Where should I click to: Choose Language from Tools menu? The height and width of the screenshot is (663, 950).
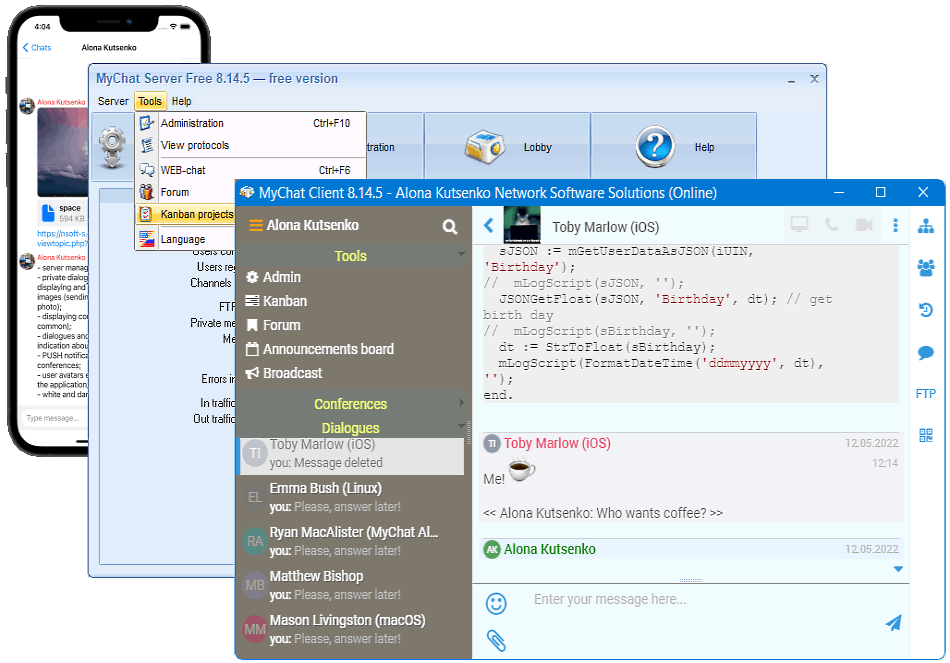coord(185,239)
